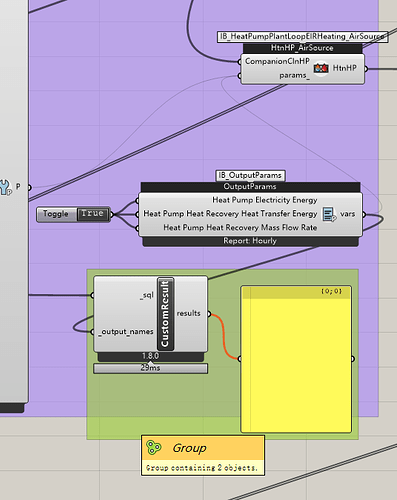The width and height of the screenshot is (397, 500).
Task: Click the results output grip
Action: point(209,314)
